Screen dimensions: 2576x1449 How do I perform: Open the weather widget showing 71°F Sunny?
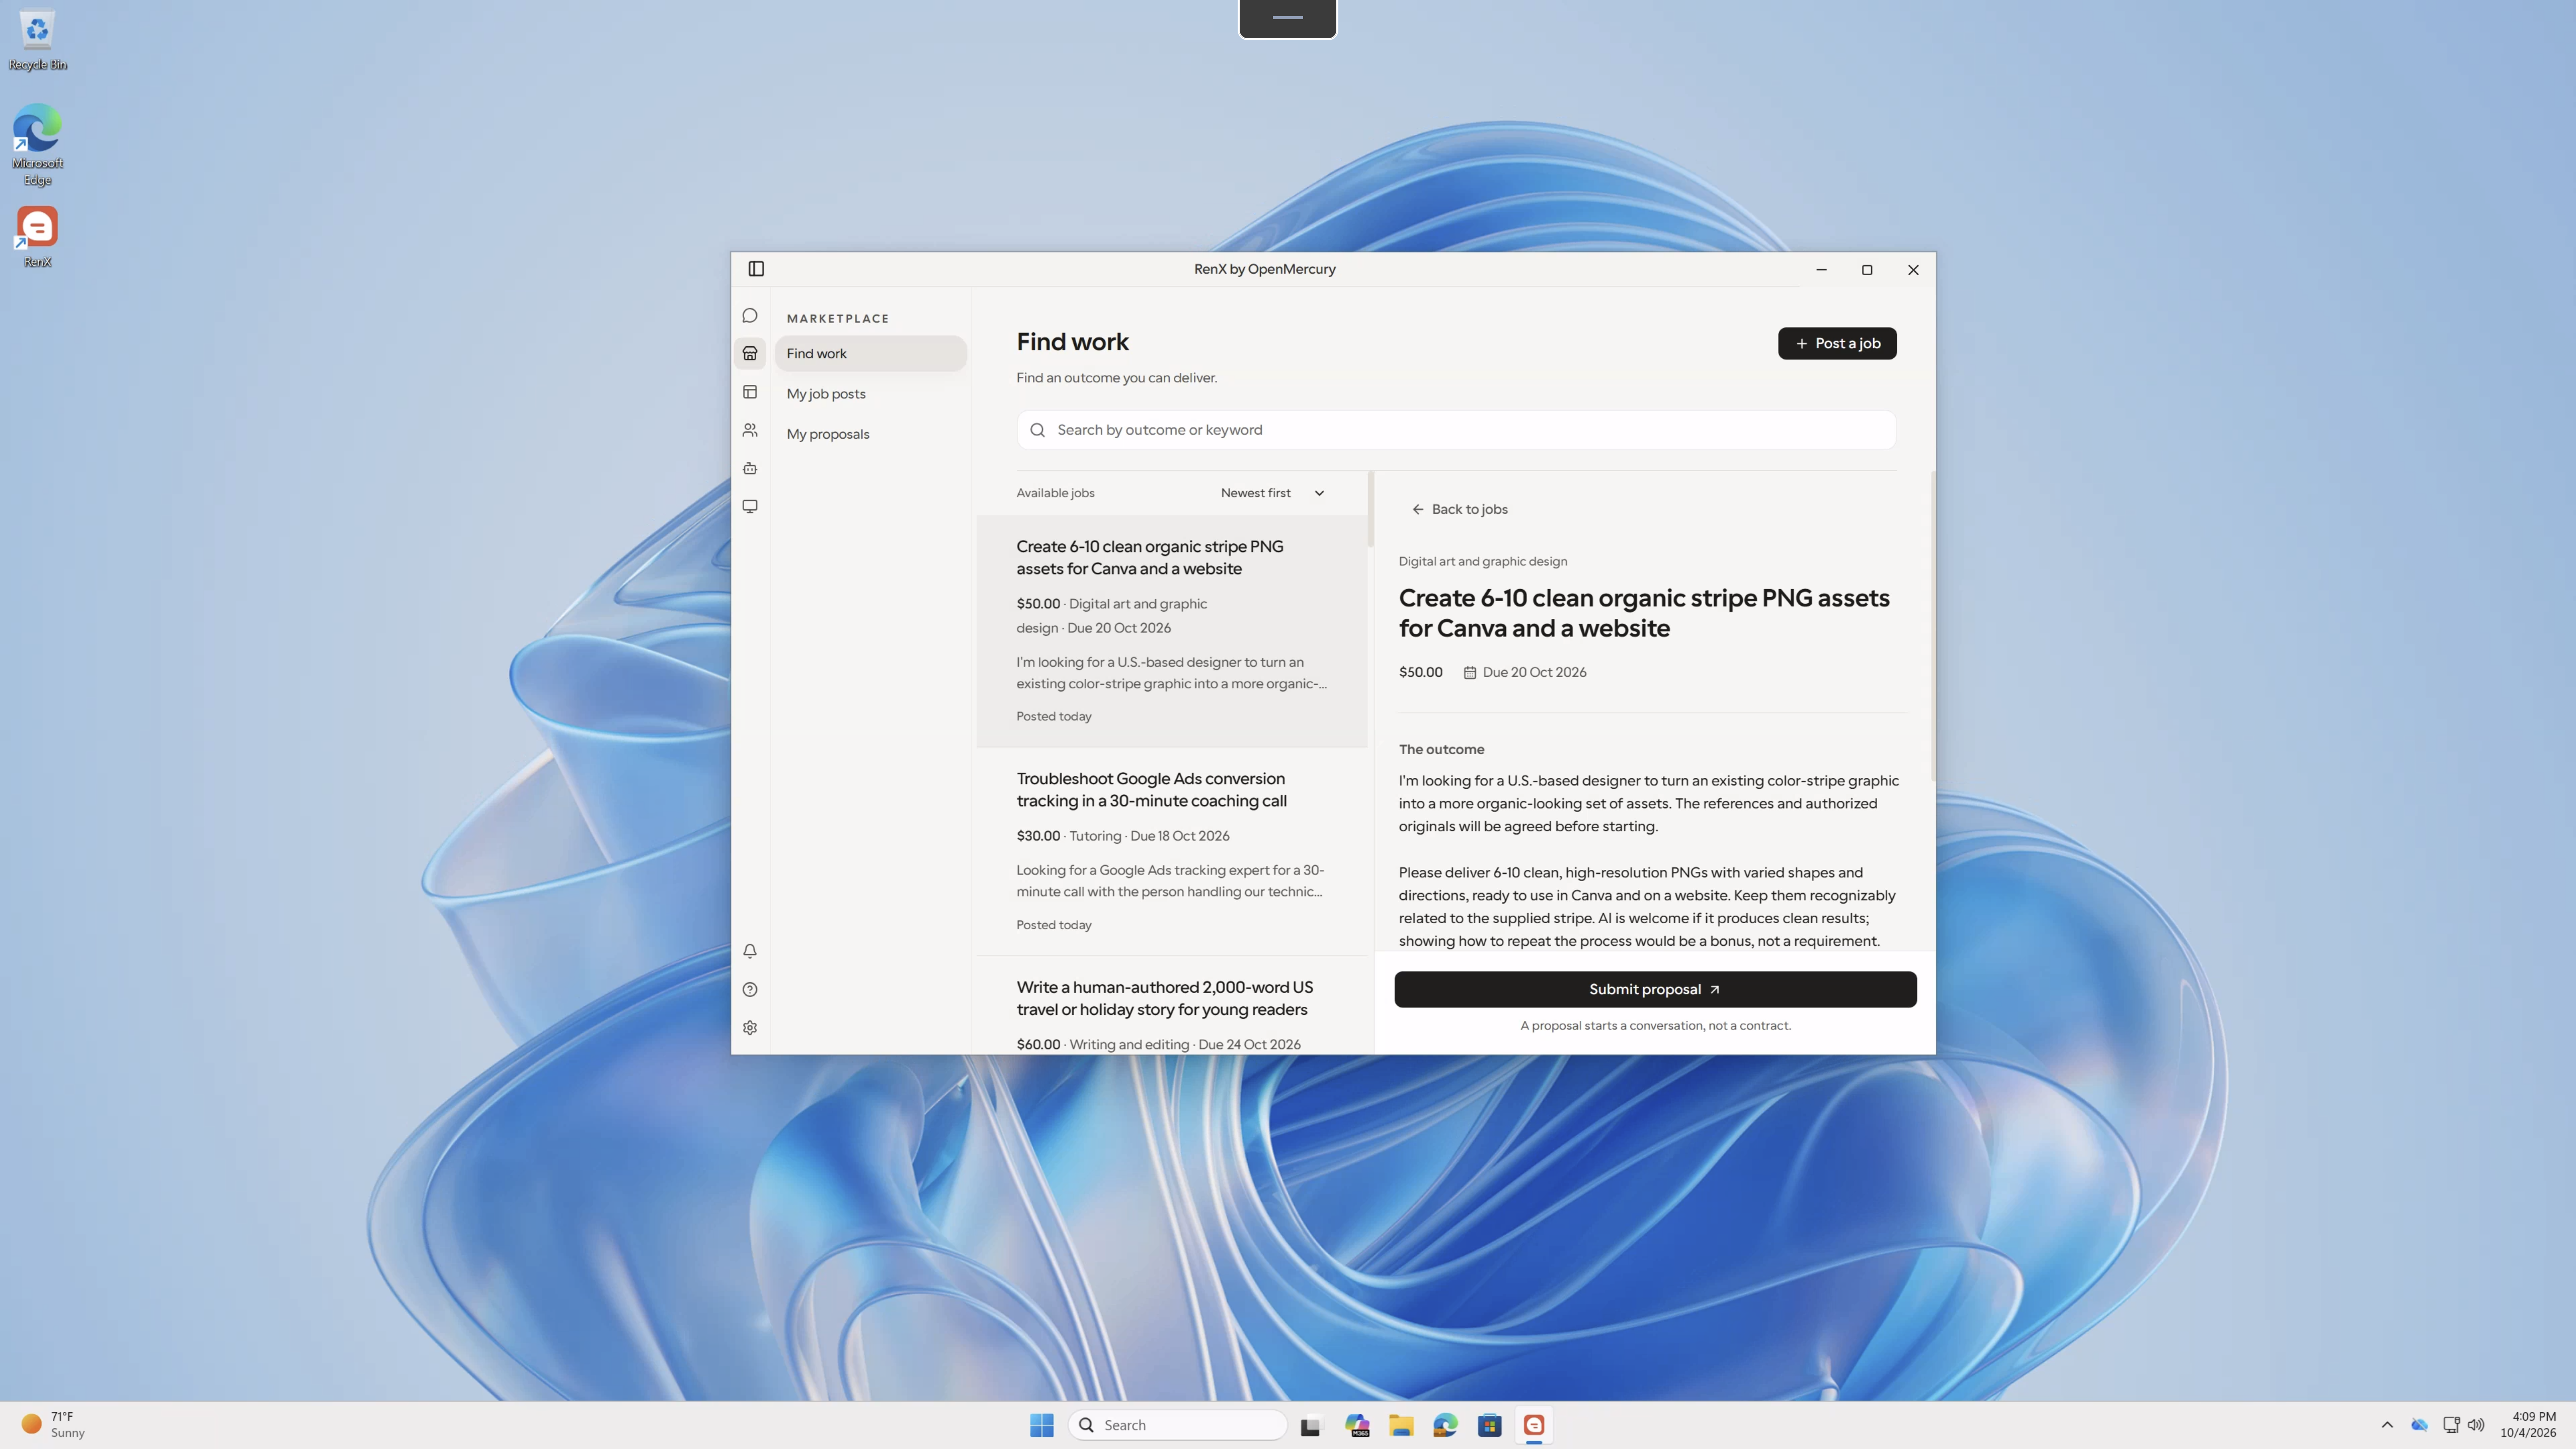tap(54, 1425)
